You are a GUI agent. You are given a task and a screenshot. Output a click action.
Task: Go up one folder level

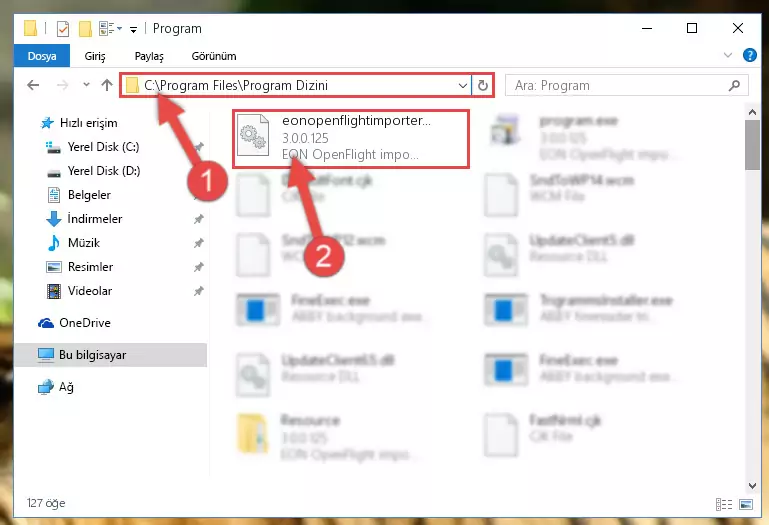coord(106,85)
